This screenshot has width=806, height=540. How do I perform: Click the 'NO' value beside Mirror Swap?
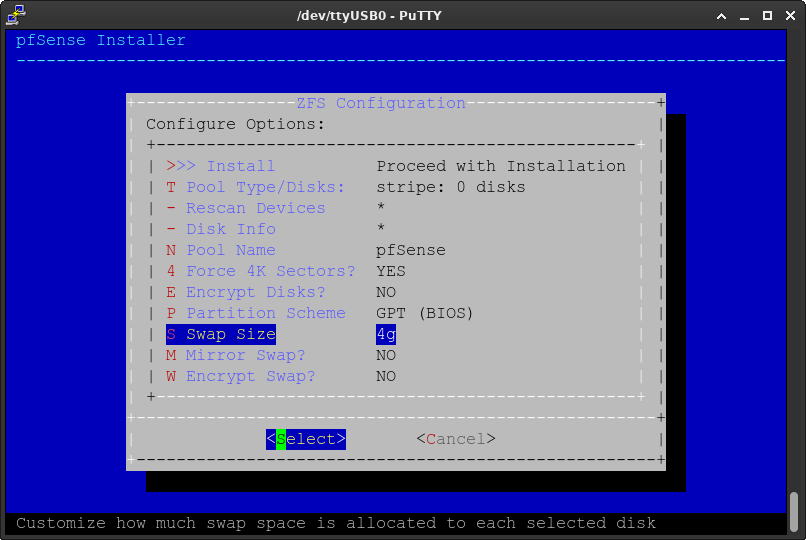pyautogui.click(x=386, y=356)
